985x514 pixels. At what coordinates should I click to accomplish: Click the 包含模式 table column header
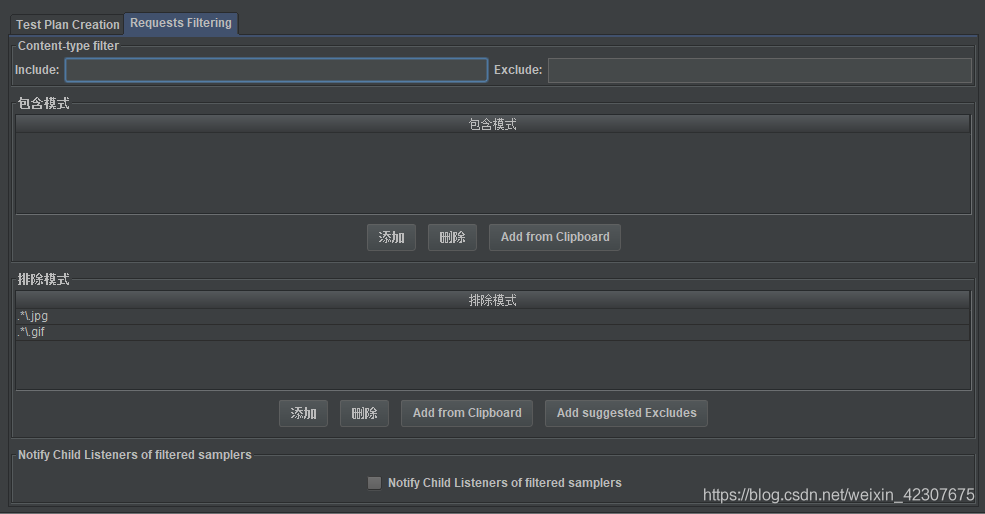click(492, 125)
